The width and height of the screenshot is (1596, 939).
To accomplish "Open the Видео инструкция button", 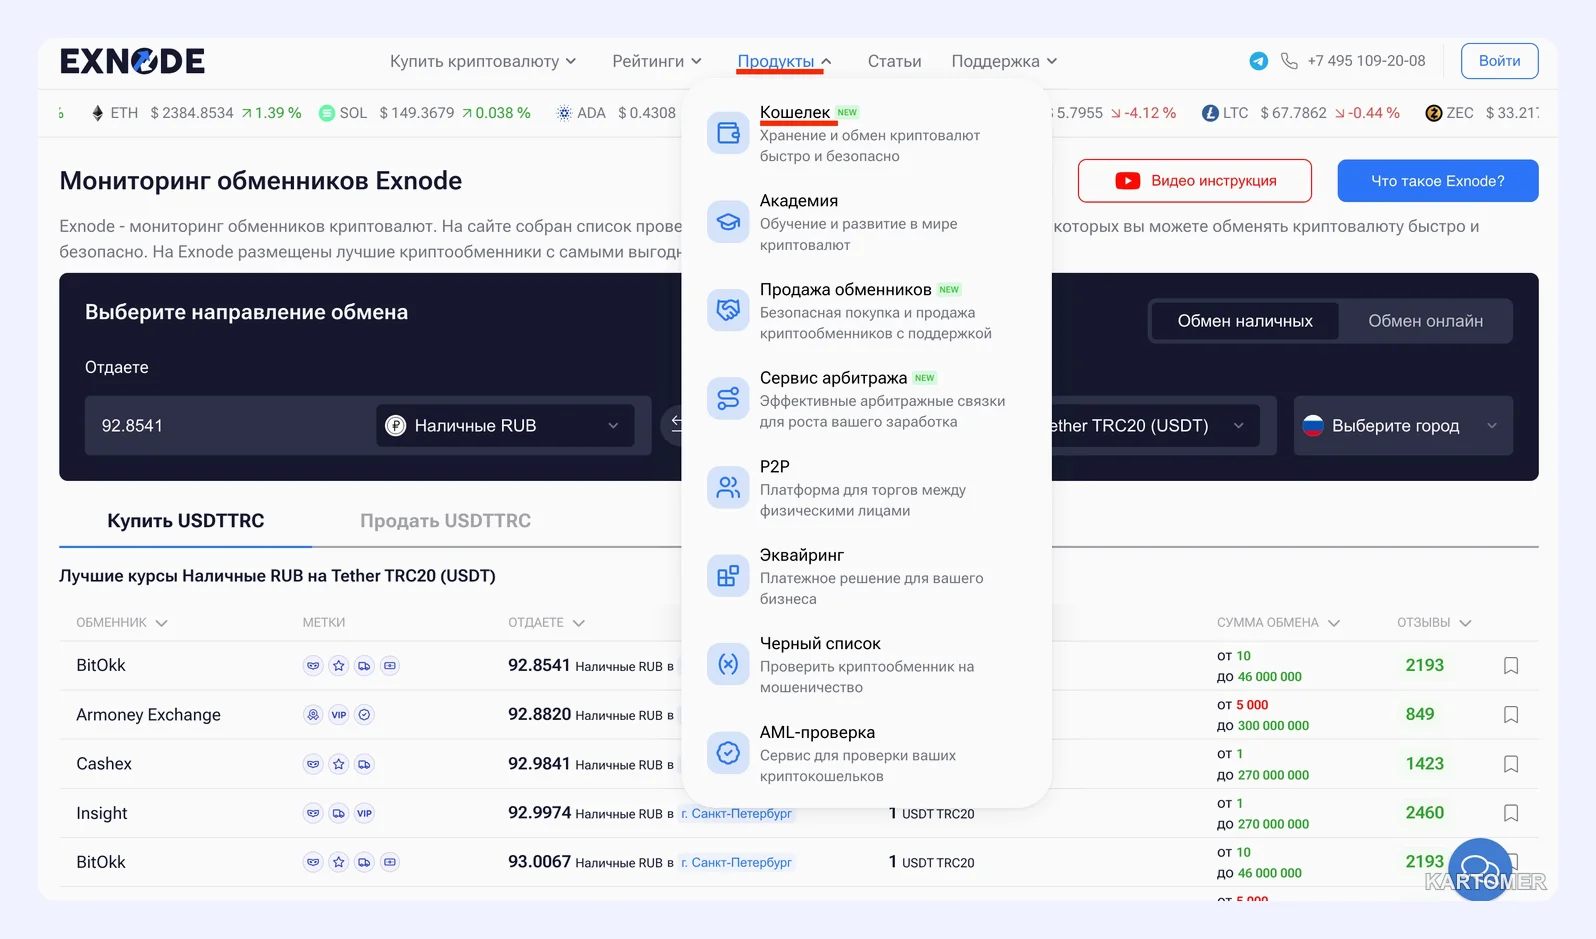I will coord(1194,181).
